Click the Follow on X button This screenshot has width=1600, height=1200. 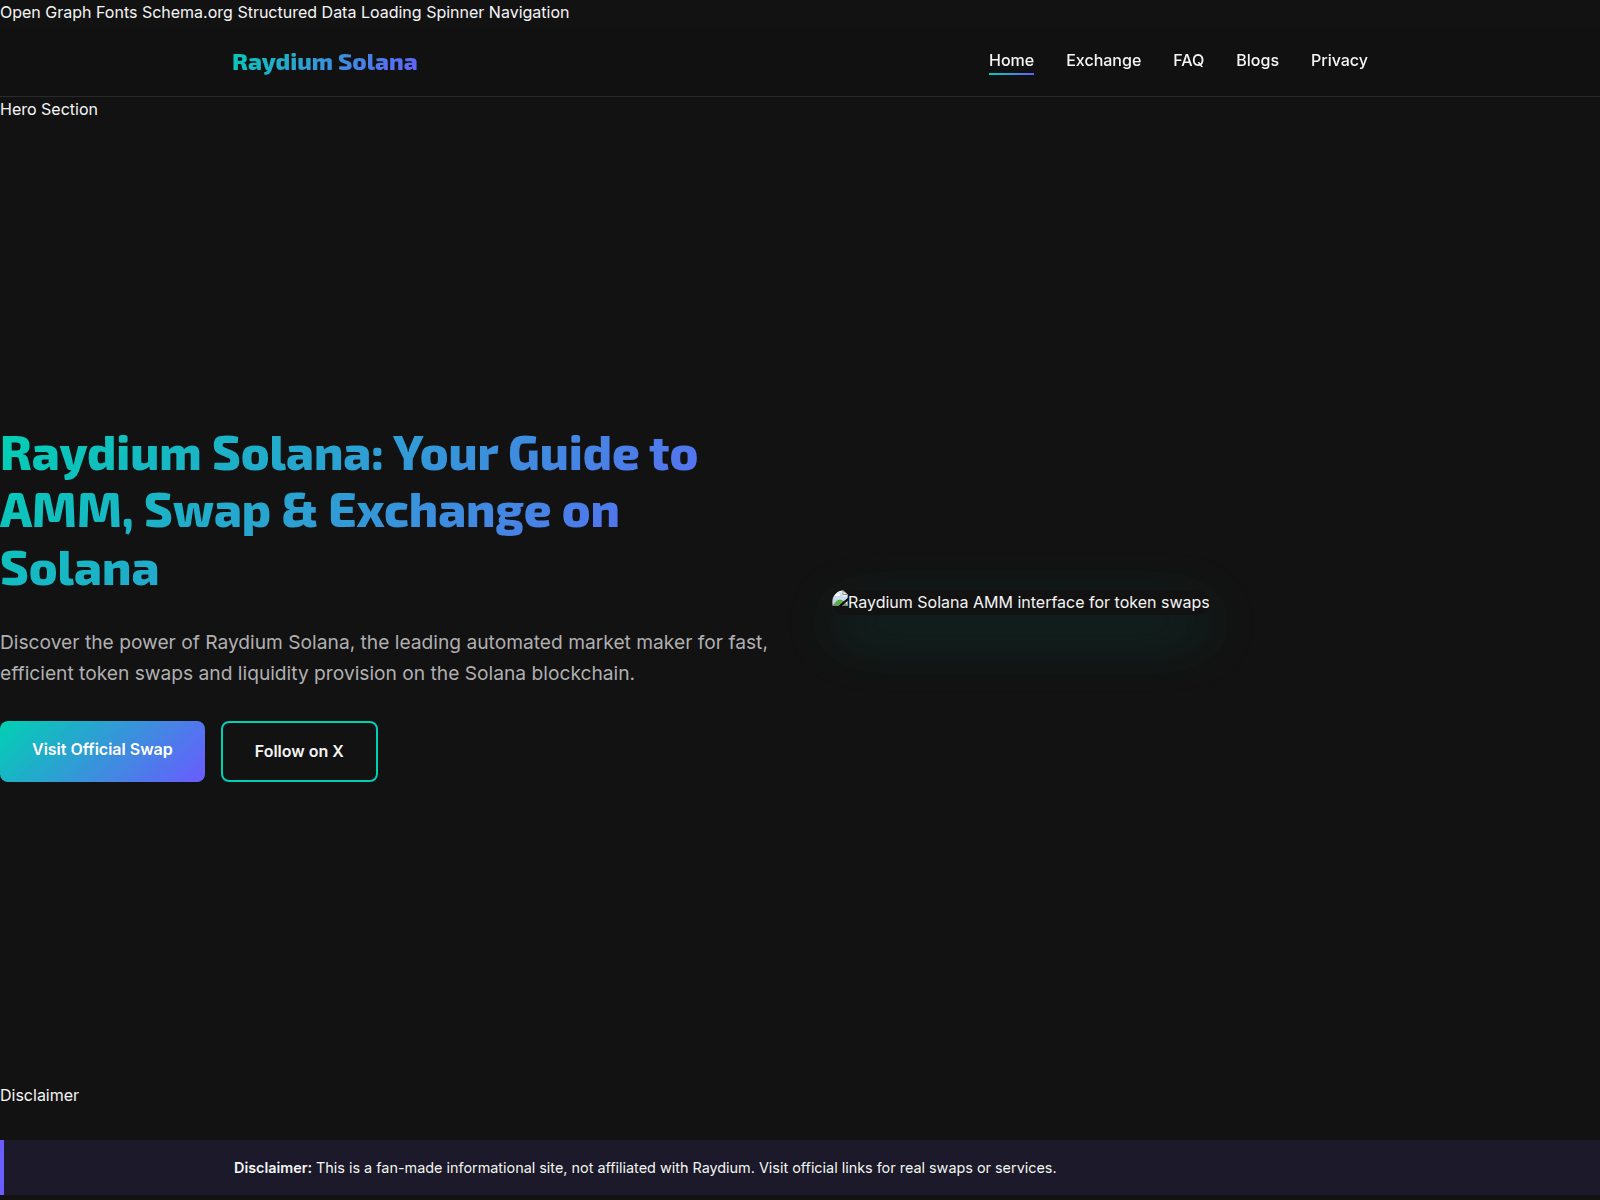point(299,751)
